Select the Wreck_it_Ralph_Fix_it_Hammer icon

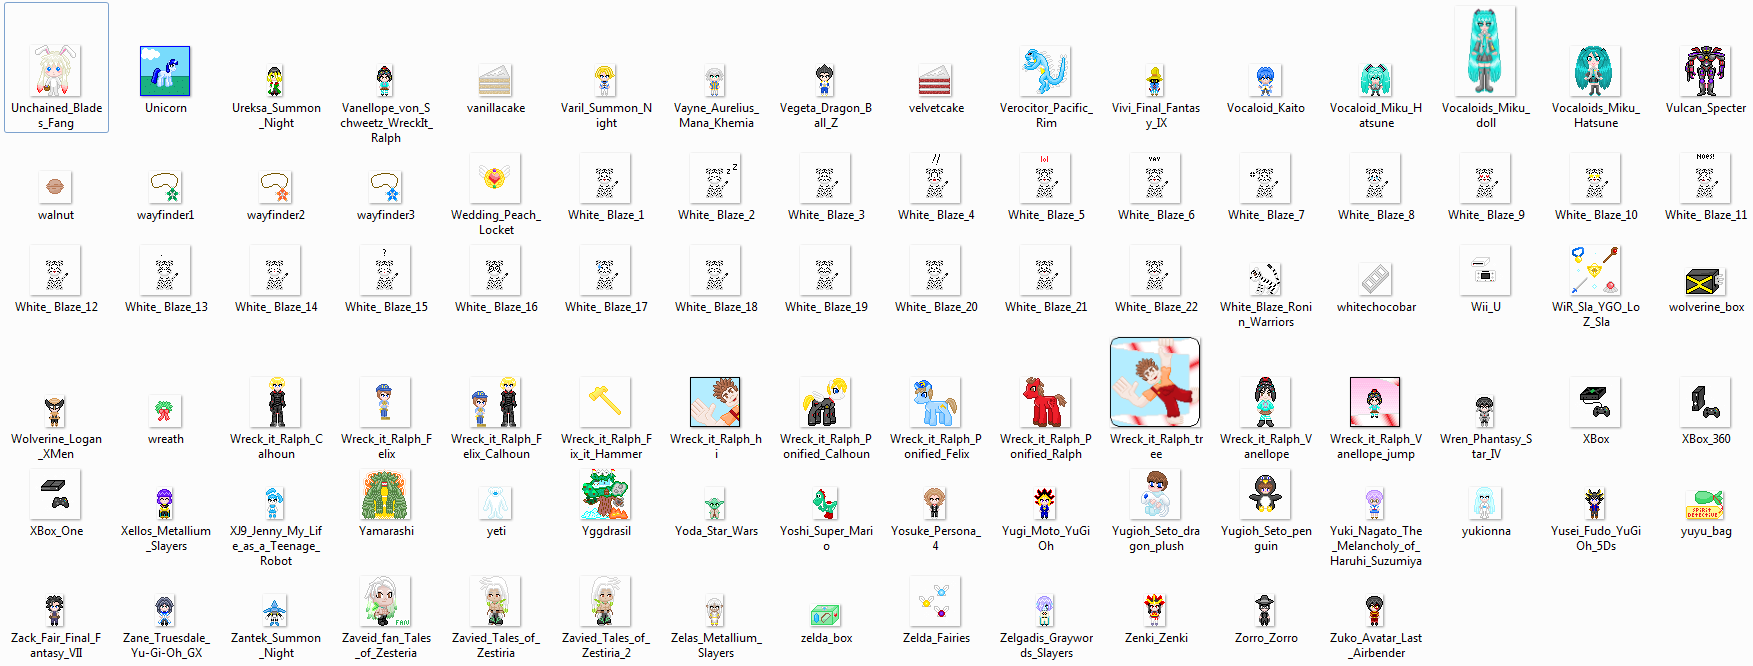pos(605,402)
